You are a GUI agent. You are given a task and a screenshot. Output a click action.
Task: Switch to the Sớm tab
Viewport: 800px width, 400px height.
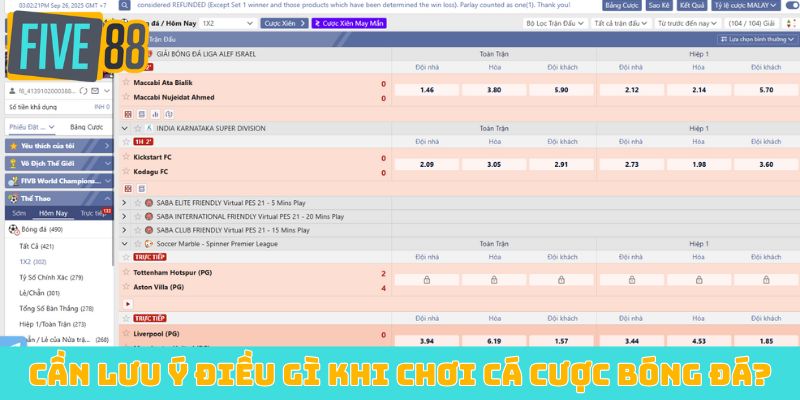click(19, 213)
